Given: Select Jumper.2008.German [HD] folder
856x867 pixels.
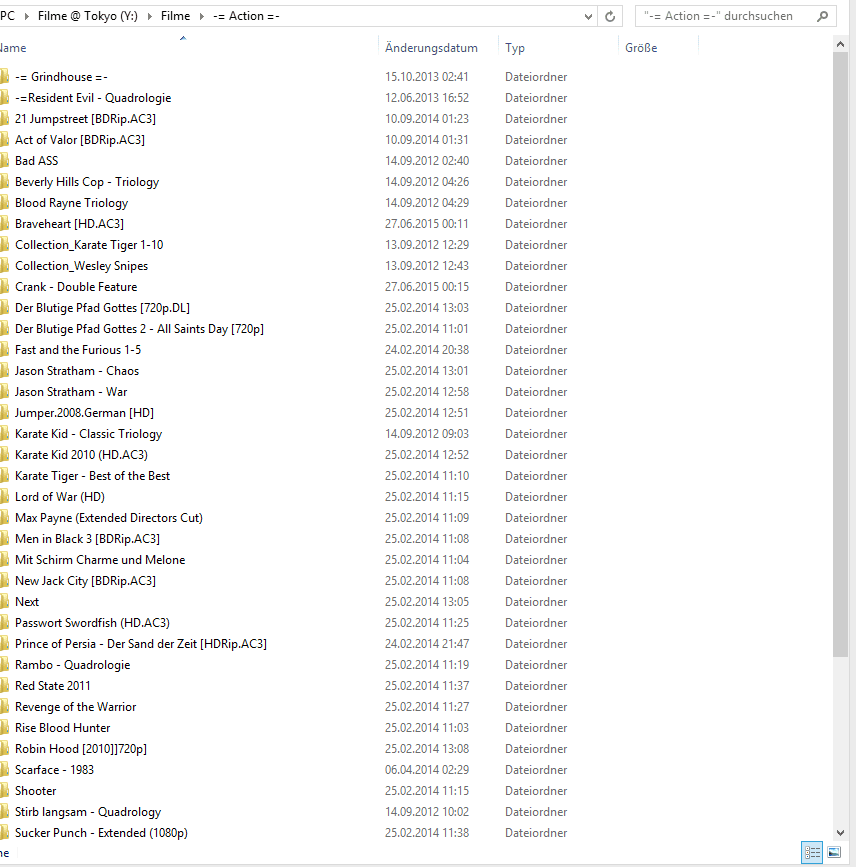Looking at the screenshot, I should [x=84, y=413].
